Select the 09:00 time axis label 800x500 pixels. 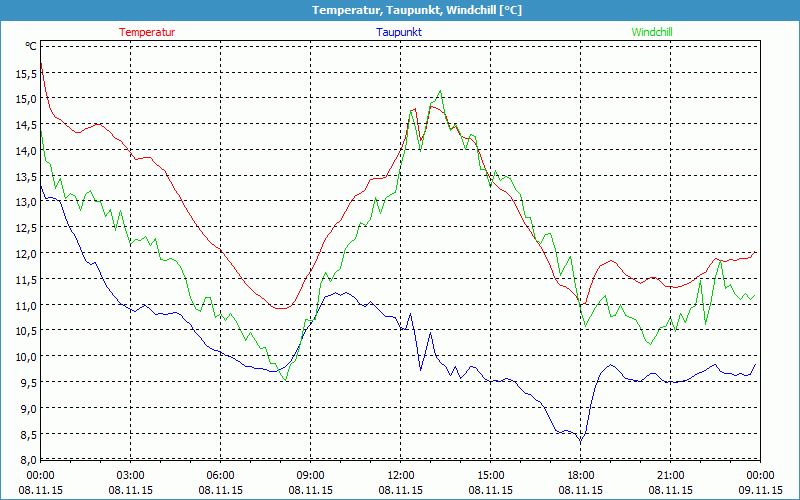point(311,475)
